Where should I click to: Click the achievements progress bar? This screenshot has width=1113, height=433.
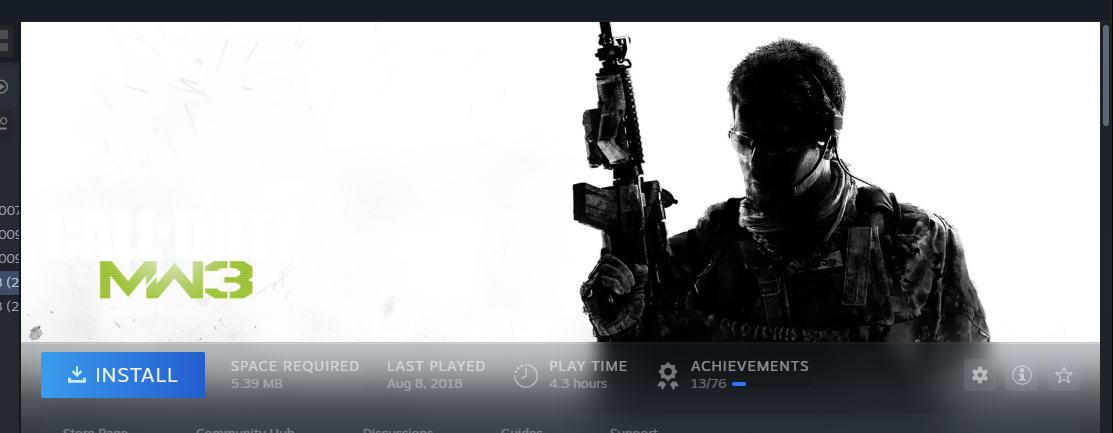tap(772, 384)
